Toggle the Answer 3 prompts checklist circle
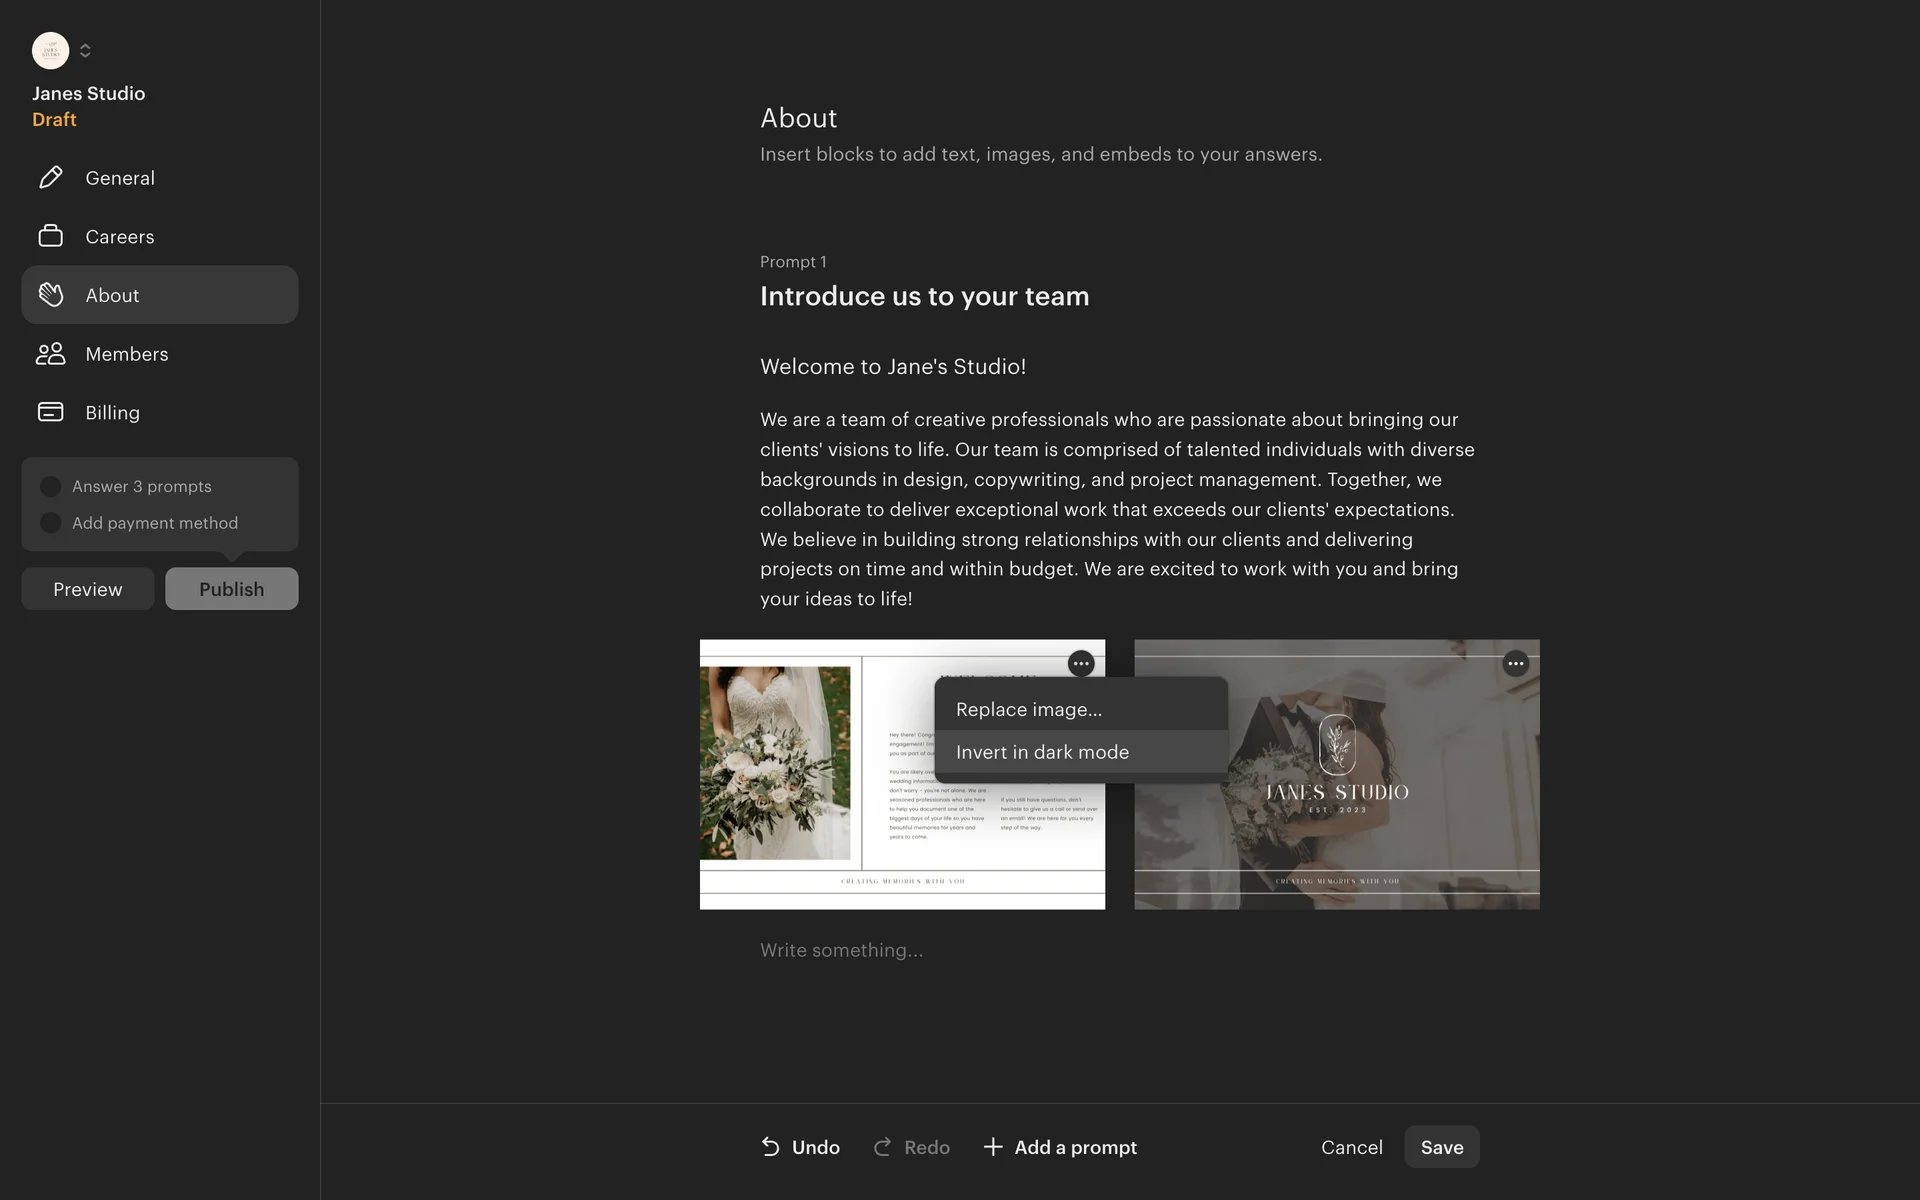Viewport: 1920px width, 1200px height. [x=50, y=487]
